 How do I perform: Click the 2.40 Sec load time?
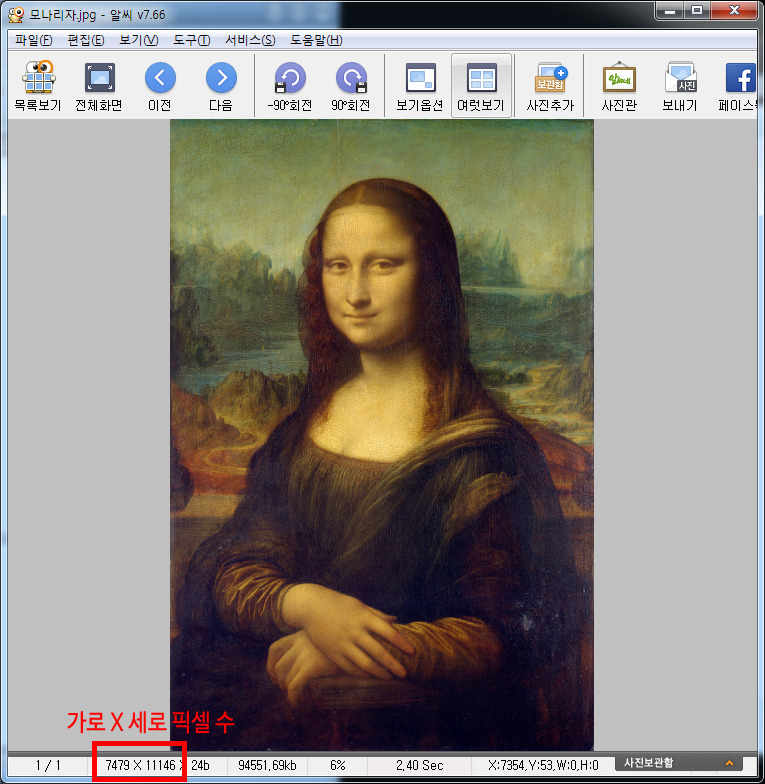point(420,765)
